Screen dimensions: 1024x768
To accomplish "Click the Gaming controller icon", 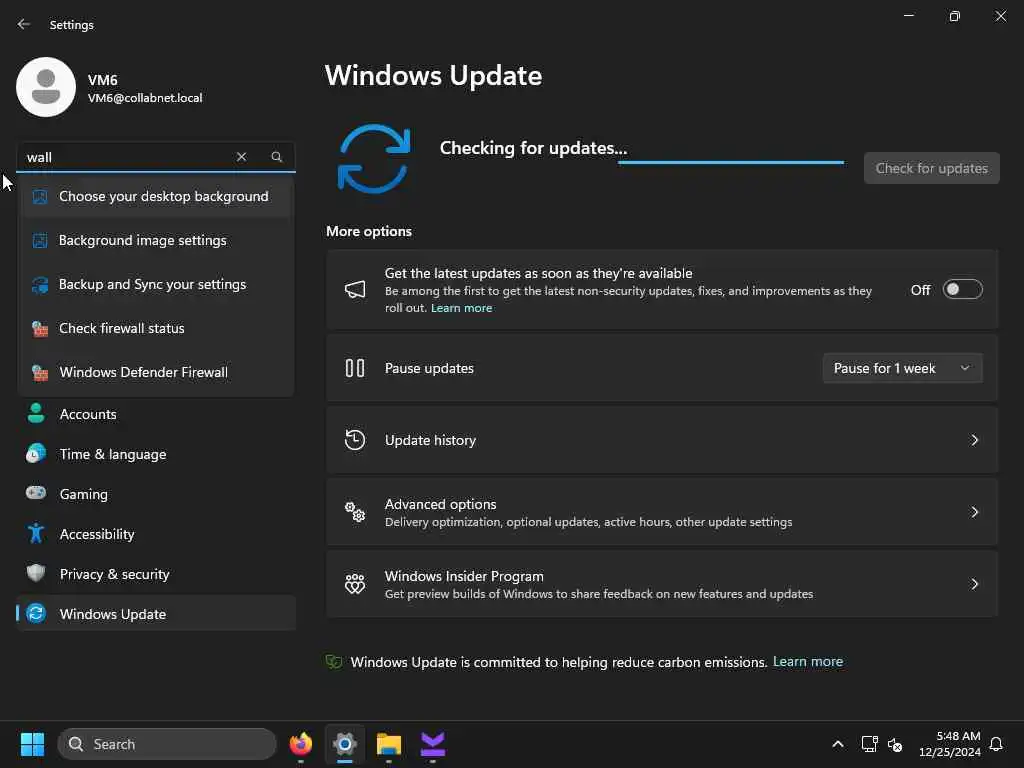I will [36, 493].
